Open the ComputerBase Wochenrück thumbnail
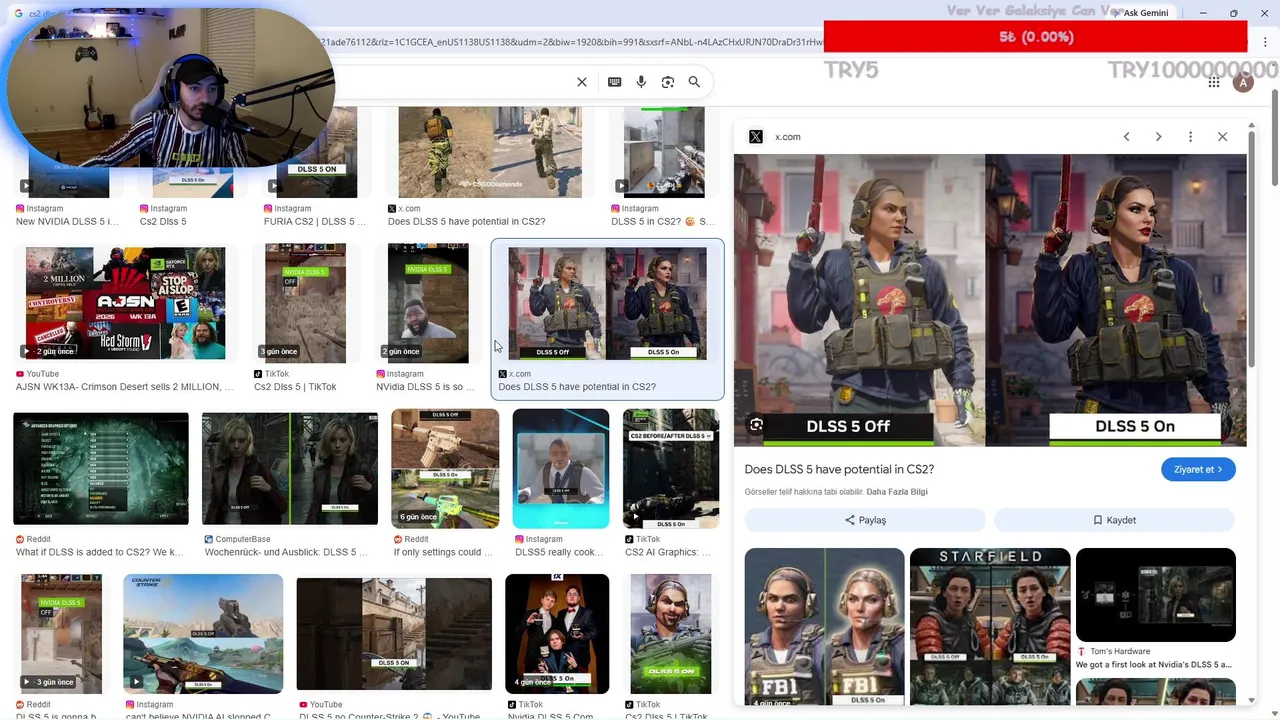This screenshot has width=1280, height=720. (290, 468)
